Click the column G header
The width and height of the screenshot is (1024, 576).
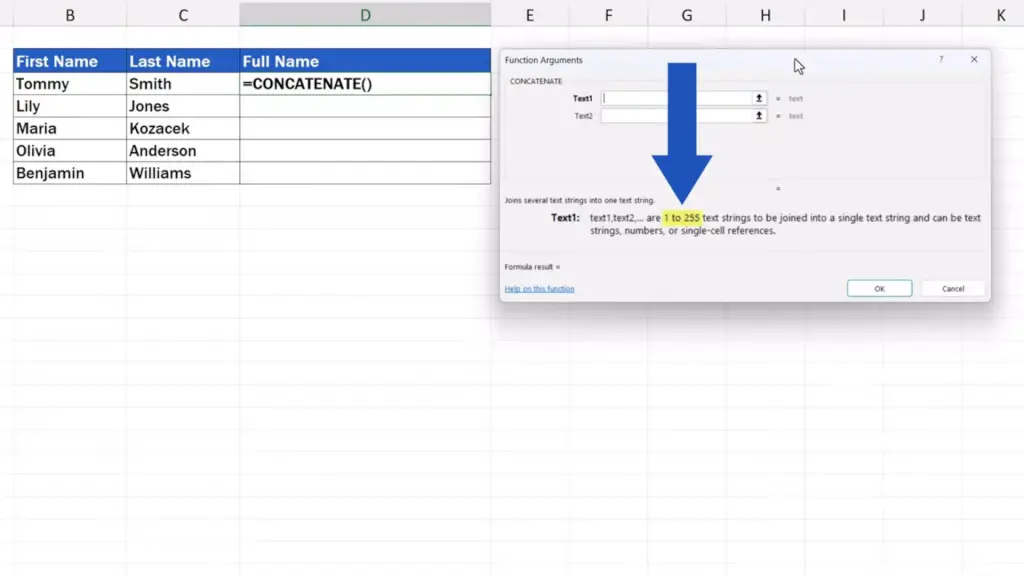(687, 15)
